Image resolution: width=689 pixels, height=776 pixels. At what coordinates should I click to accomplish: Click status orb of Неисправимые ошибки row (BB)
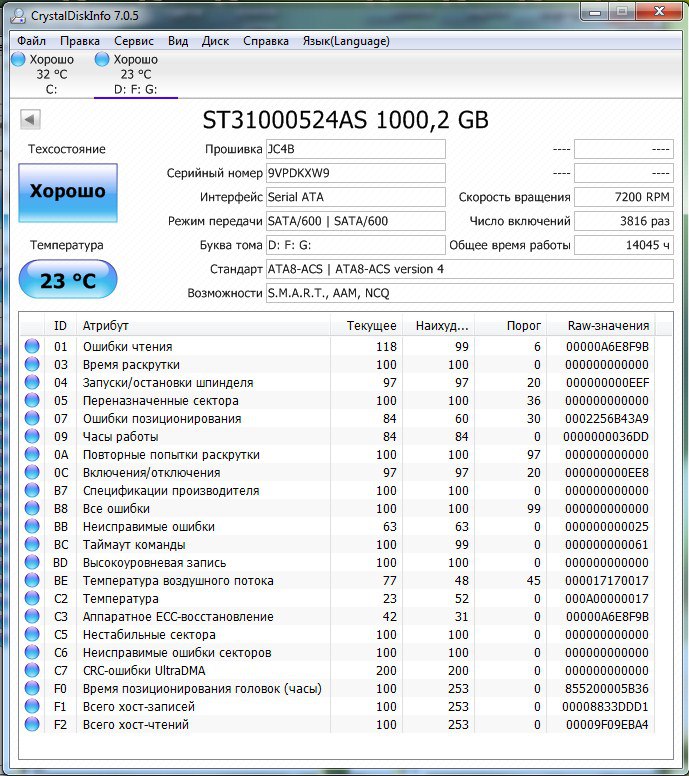32,526
